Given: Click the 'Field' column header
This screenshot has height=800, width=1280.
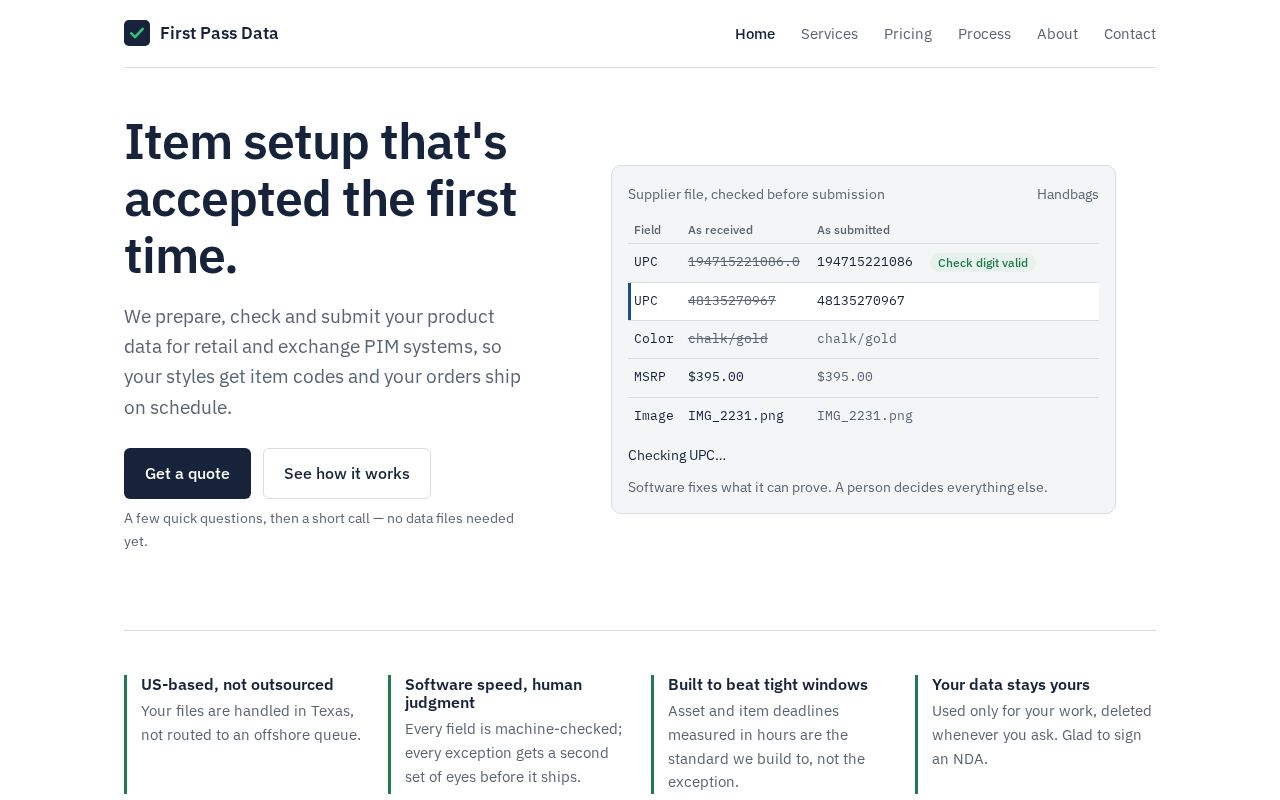Looking at the screenshot, I should 647,230.
